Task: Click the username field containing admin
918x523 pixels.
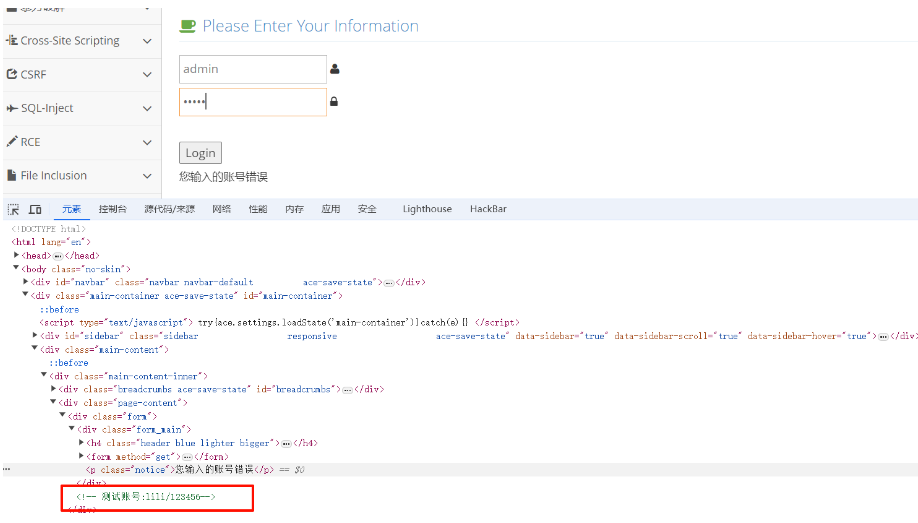Action: coord(253,69)
